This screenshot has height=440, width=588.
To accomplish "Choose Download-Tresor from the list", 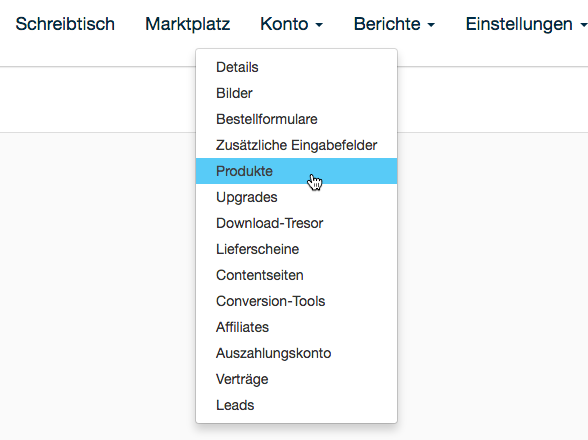I will tap(296, 223).
